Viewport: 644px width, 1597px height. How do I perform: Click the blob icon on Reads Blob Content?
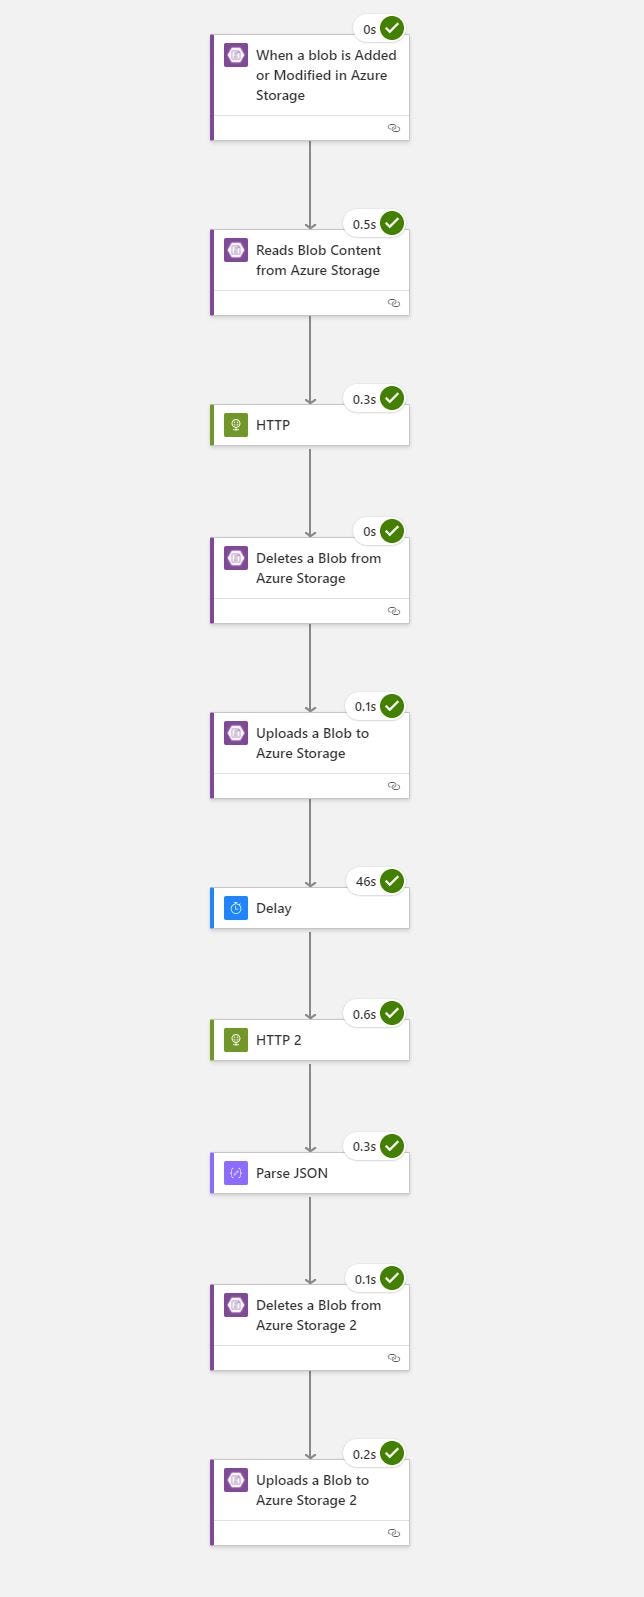(x=236, y=250)
